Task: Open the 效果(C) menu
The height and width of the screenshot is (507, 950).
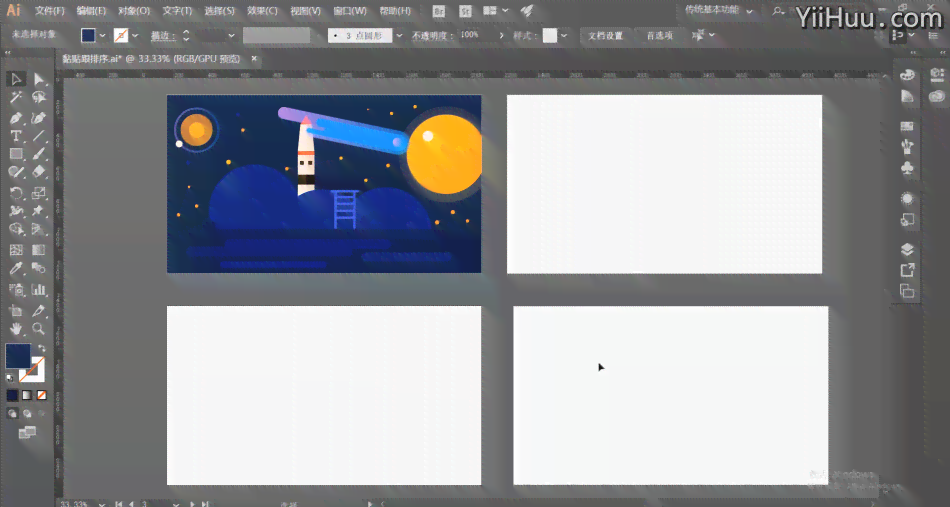Action: click(262, 11)
